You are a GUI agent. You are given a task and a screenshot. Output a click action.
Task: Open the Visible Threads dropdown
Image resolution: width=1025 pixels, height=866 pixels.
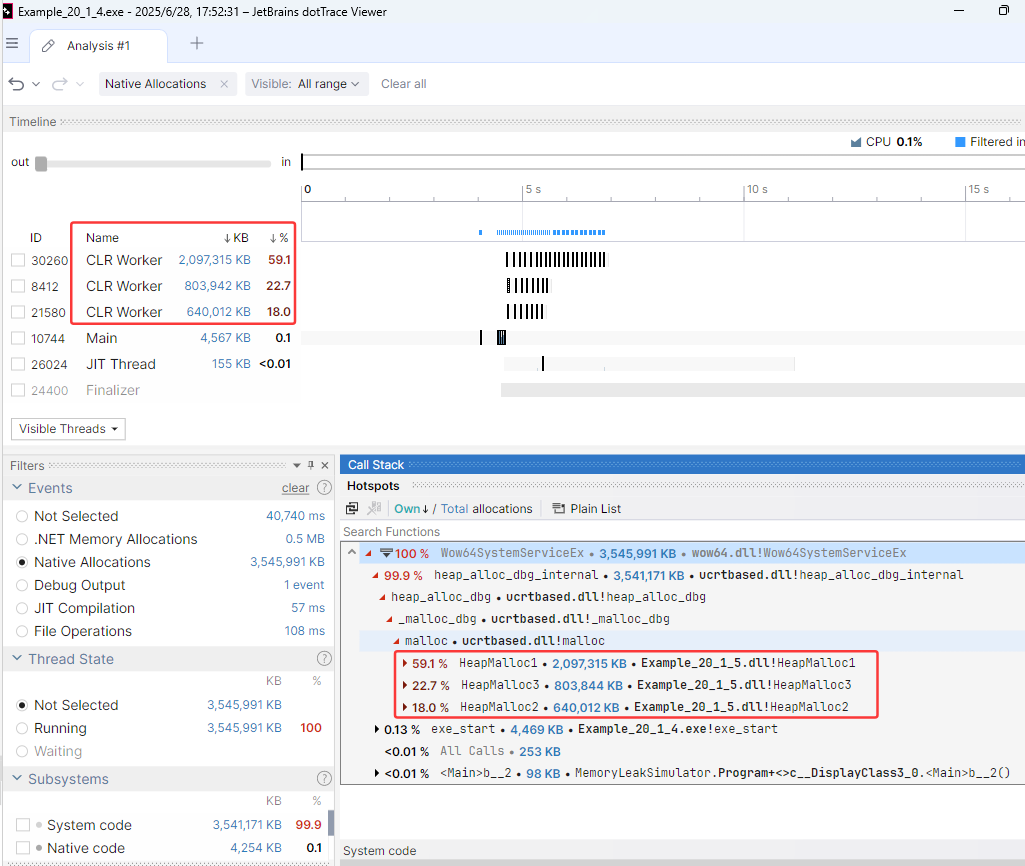point(68,429)
